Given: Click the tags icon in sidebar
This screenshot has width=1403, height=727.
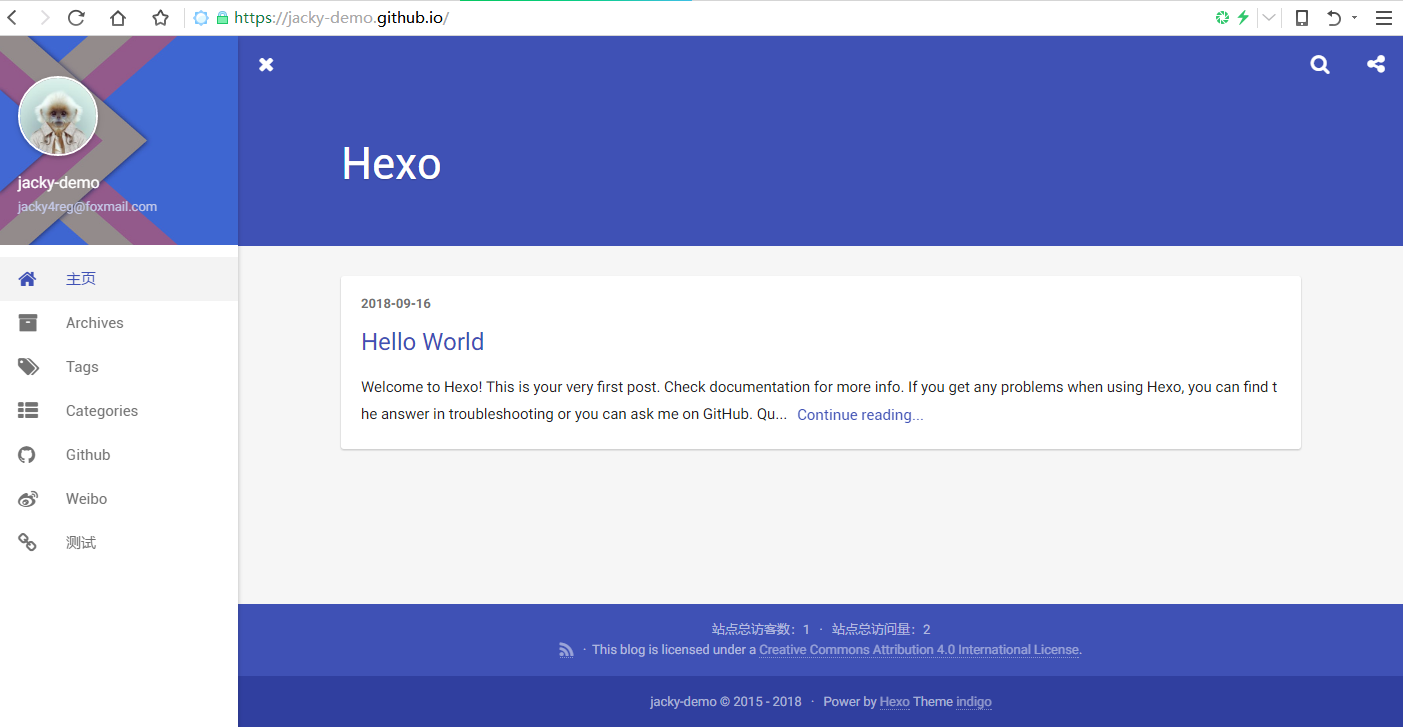Looking at the screenshot, I should (28, 367).
